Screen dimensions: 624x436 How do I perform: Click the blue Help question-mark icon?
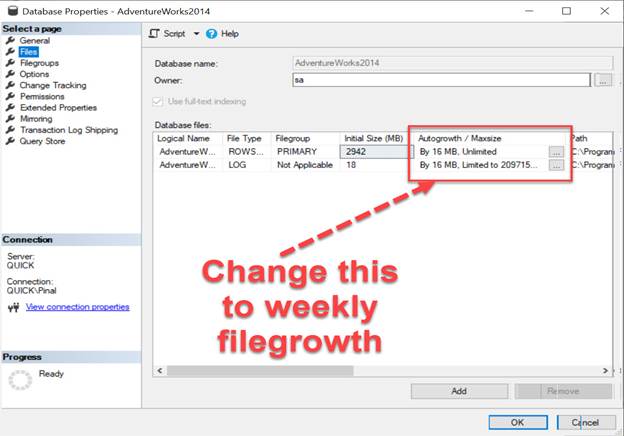pos(211,34)
